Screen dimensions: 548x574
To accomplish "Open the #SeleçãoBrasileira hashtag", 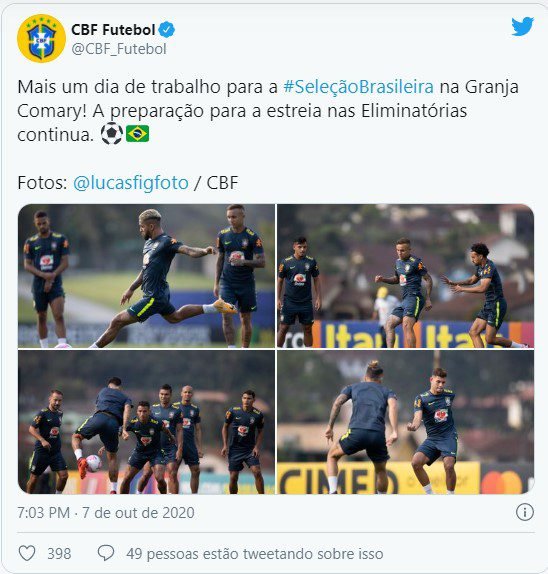I will point(359,87).
